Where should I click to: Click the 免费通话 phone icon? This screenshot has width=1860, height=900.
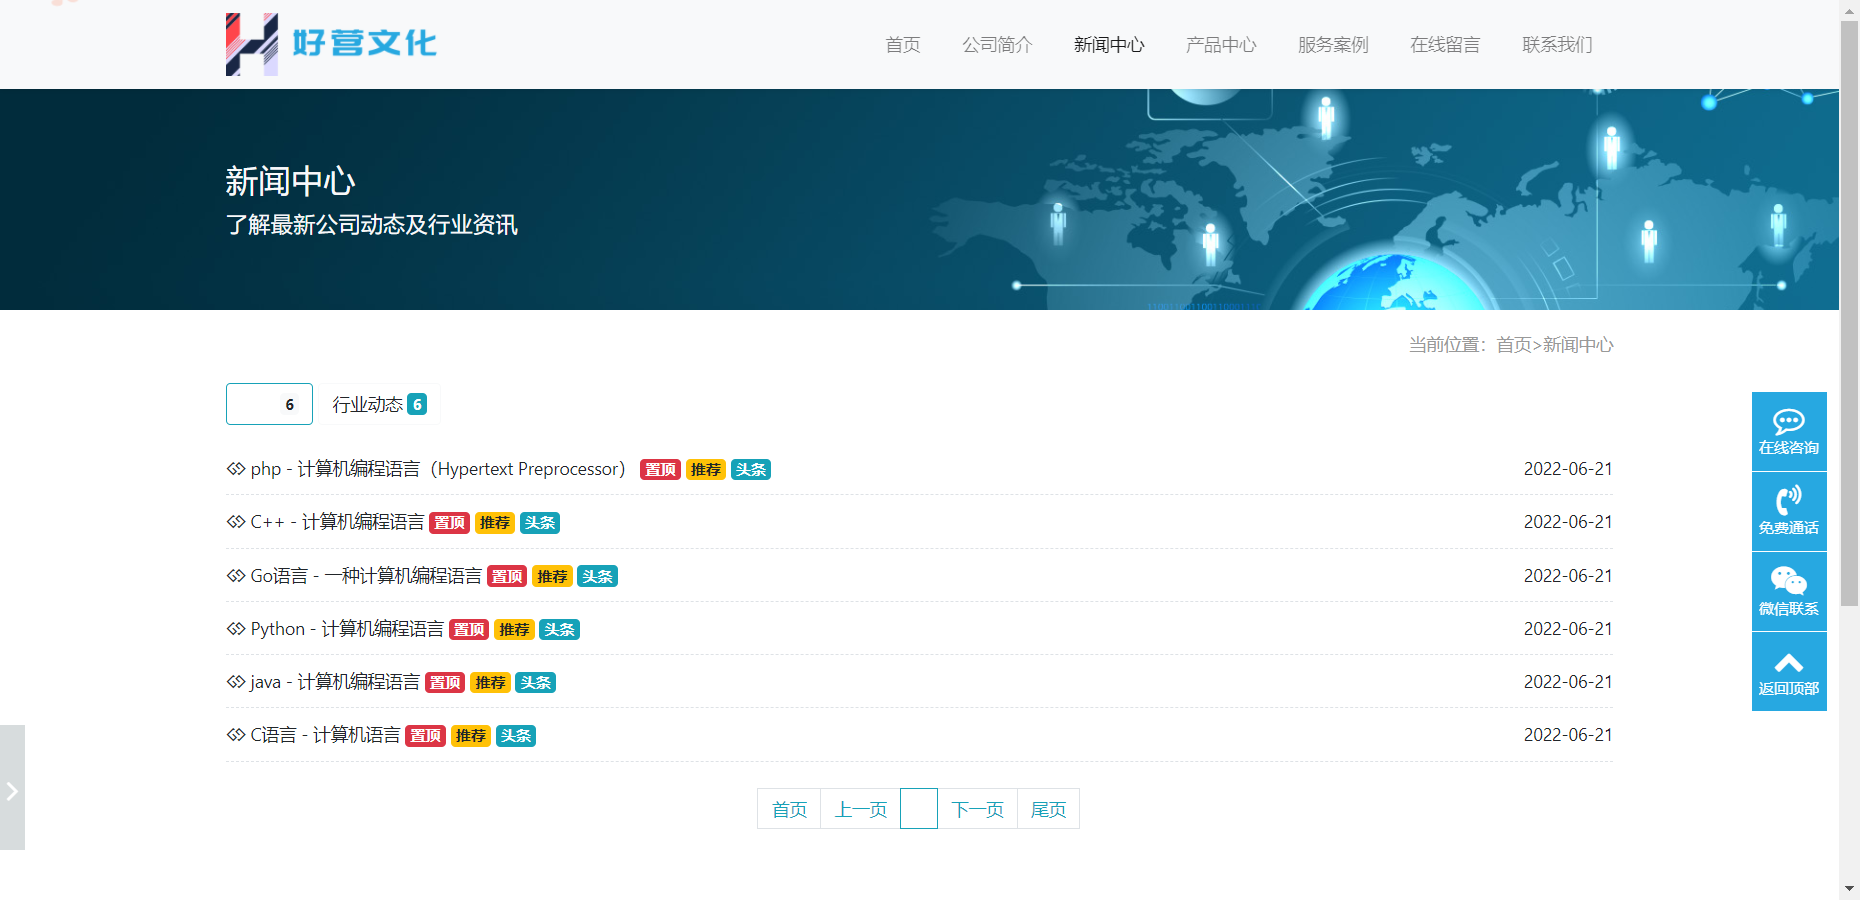coord(1788,500)
